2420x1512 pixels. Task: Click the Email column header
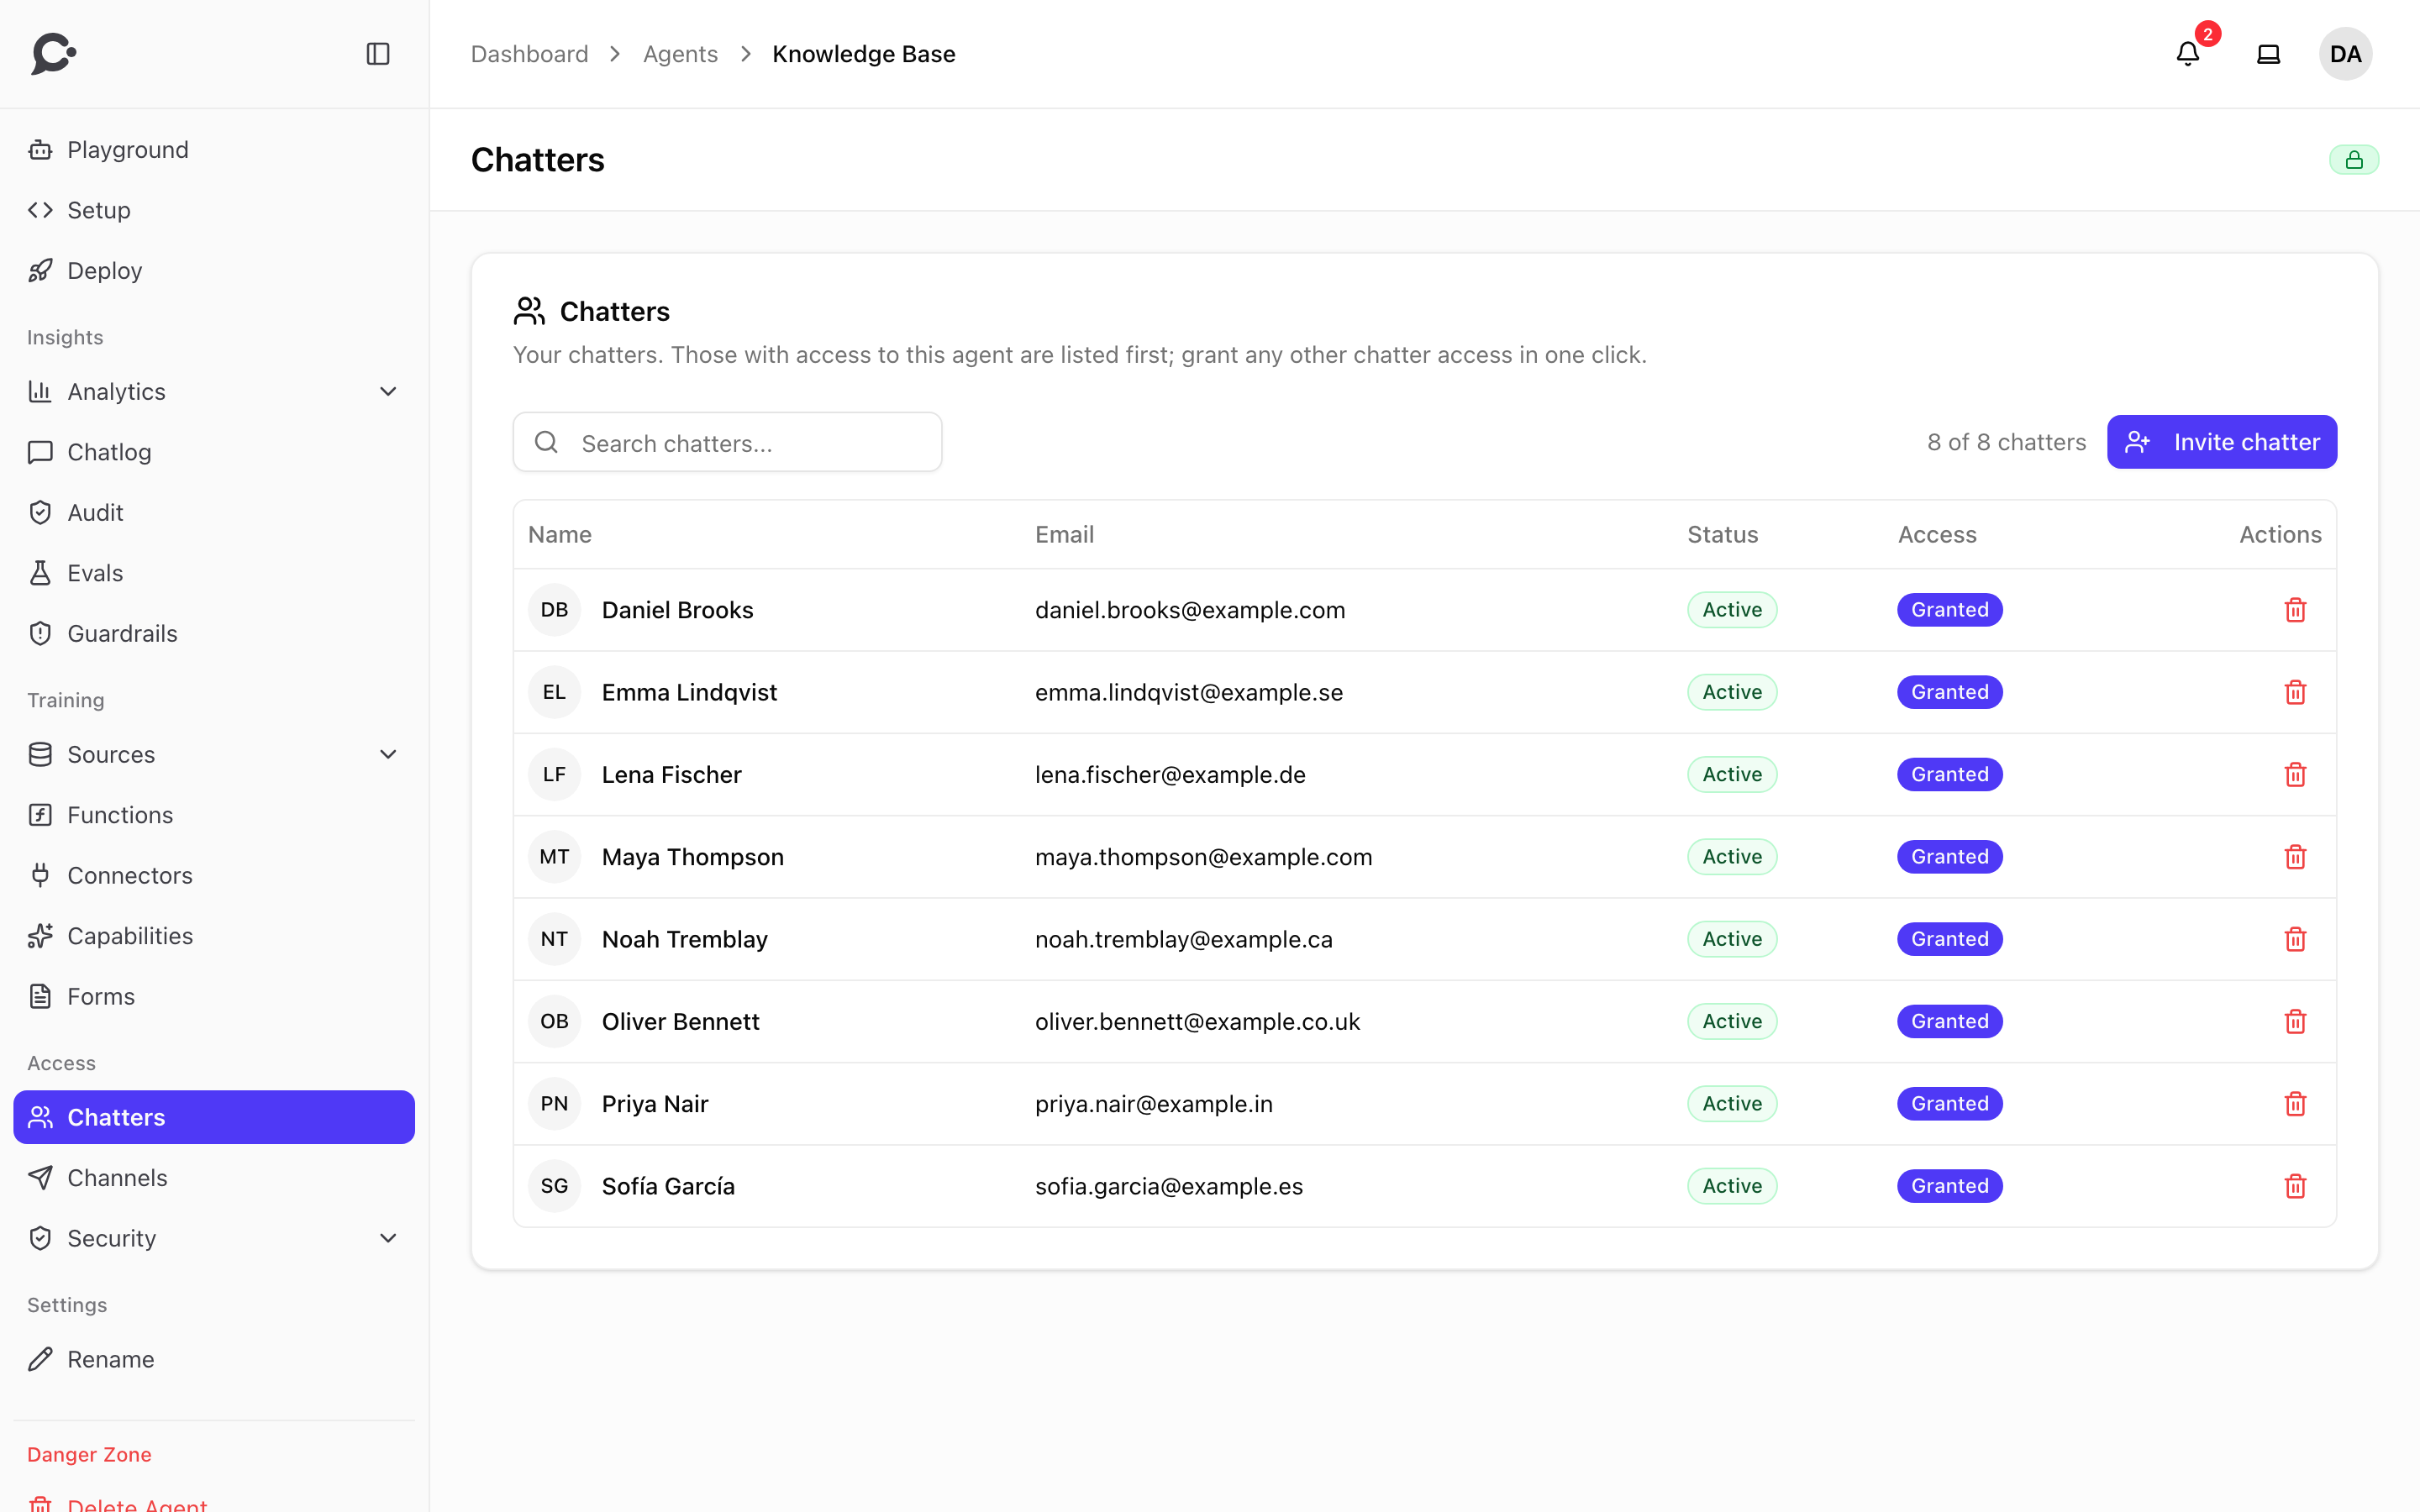click(1064, 534)
